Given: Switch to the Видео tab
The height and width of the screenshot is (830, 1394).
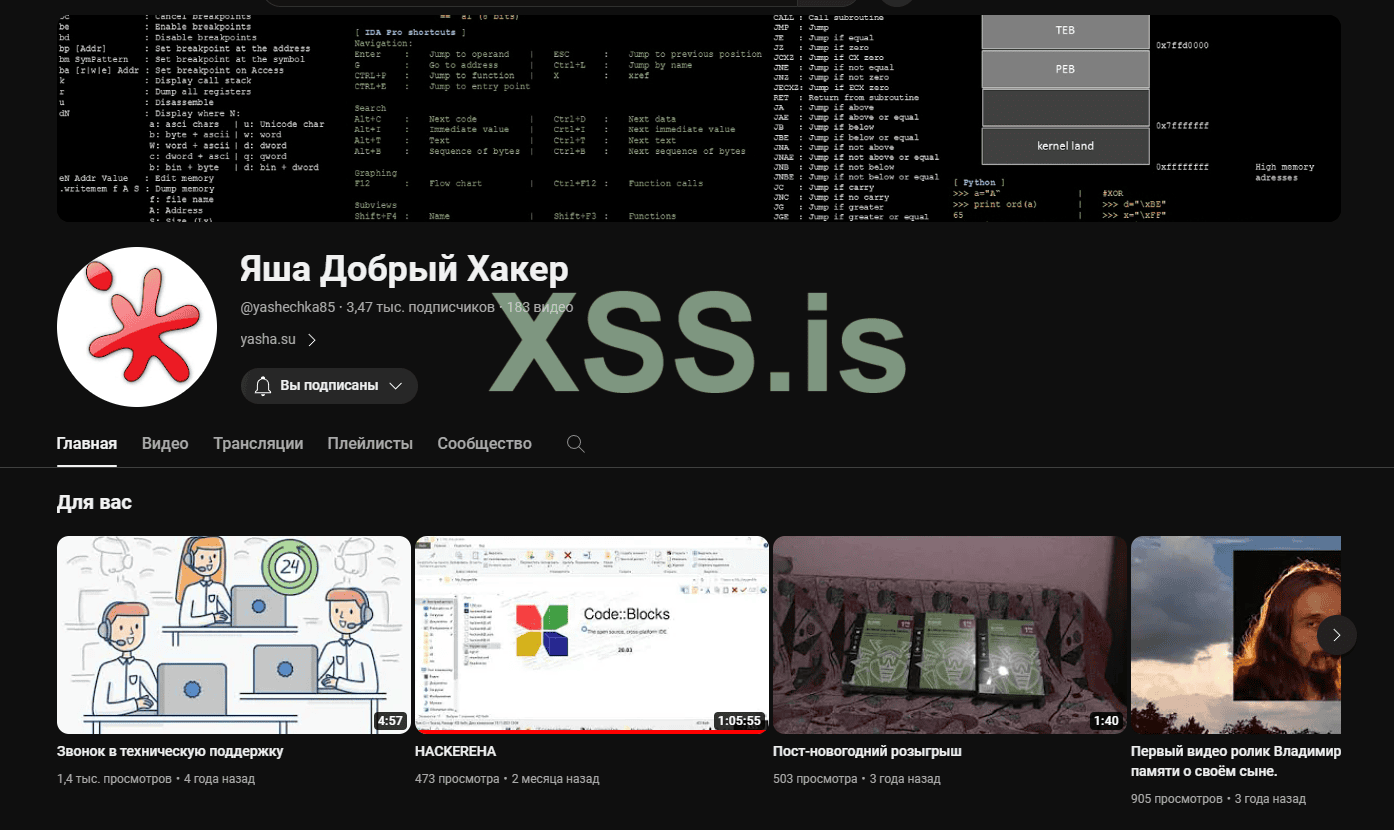Looking at the screenshot, I should pyautogui.click(x=165, y=443).
